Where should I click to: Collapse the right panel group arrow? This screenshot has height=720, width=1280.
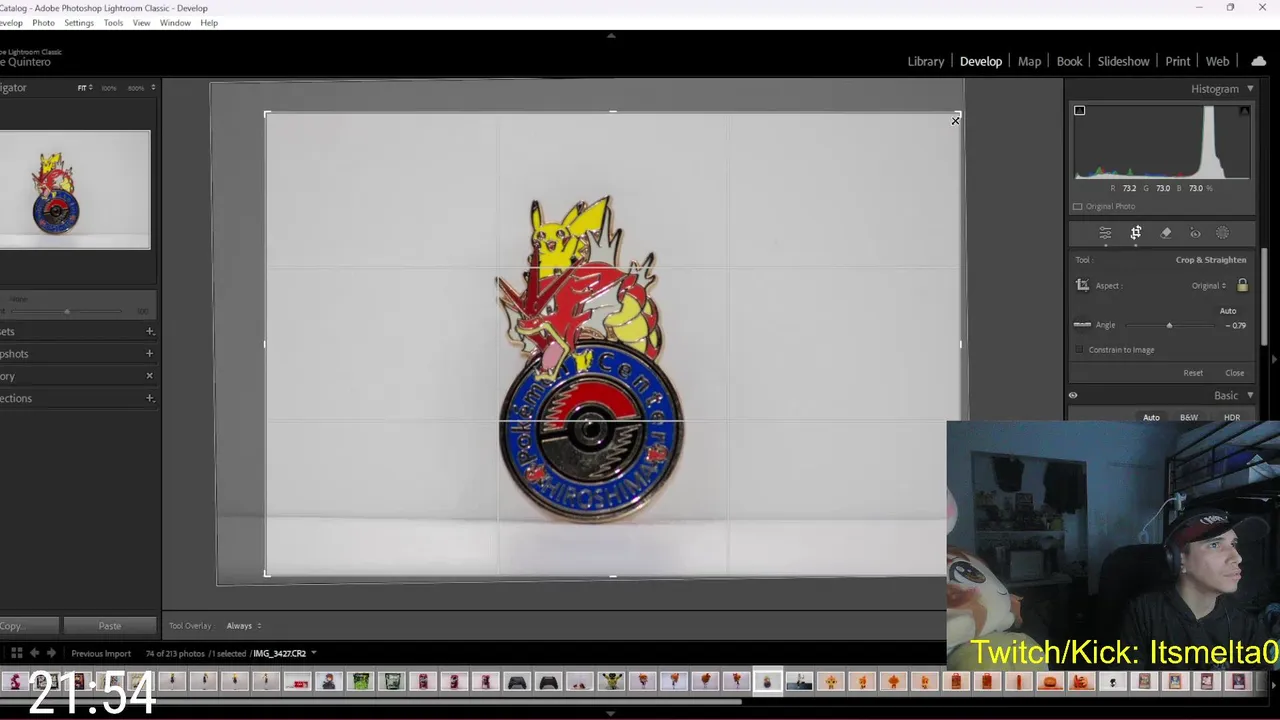[x=1275, y=359]
